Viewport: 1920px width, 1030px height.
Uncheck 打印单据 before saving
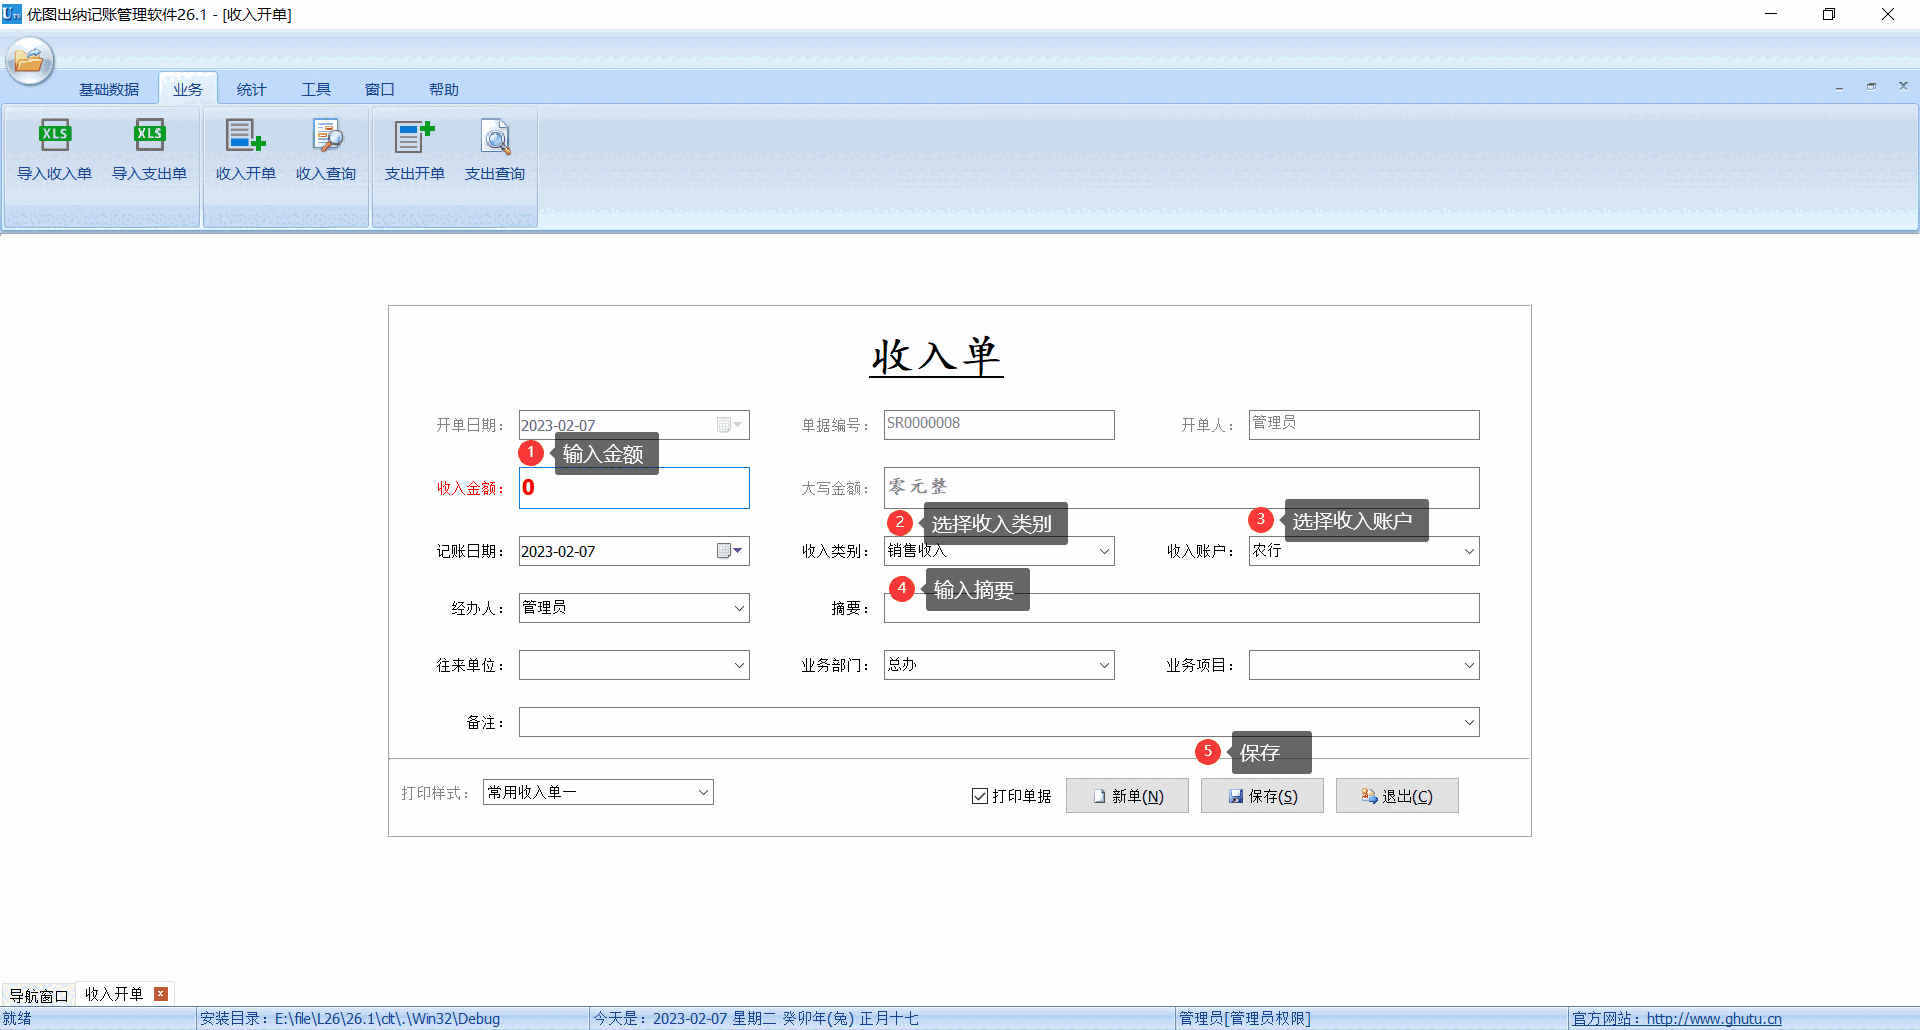point(980,795)
